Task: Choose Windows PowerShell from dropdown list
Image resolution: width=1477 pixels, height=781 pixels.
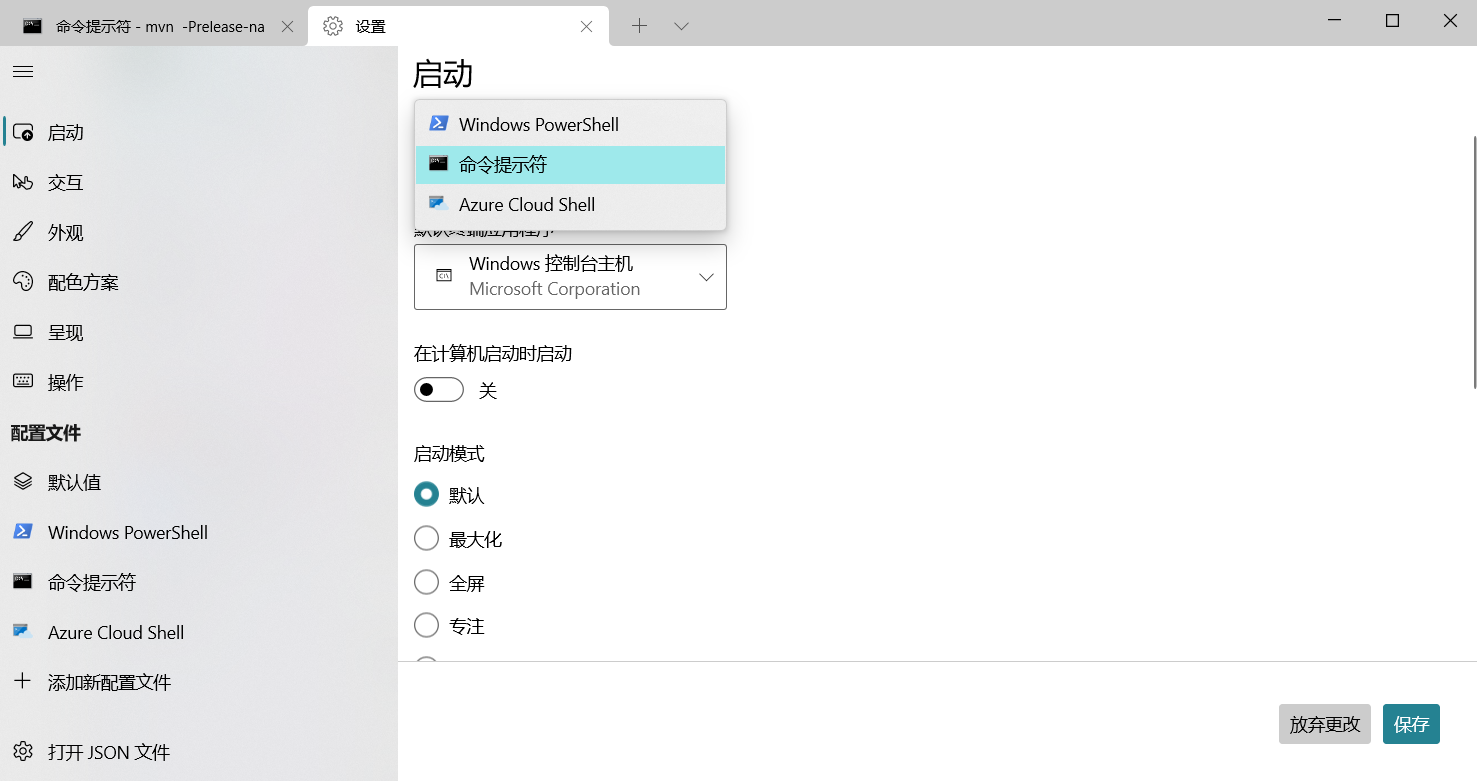Action: pyautogui.click(x=570, y=124)
